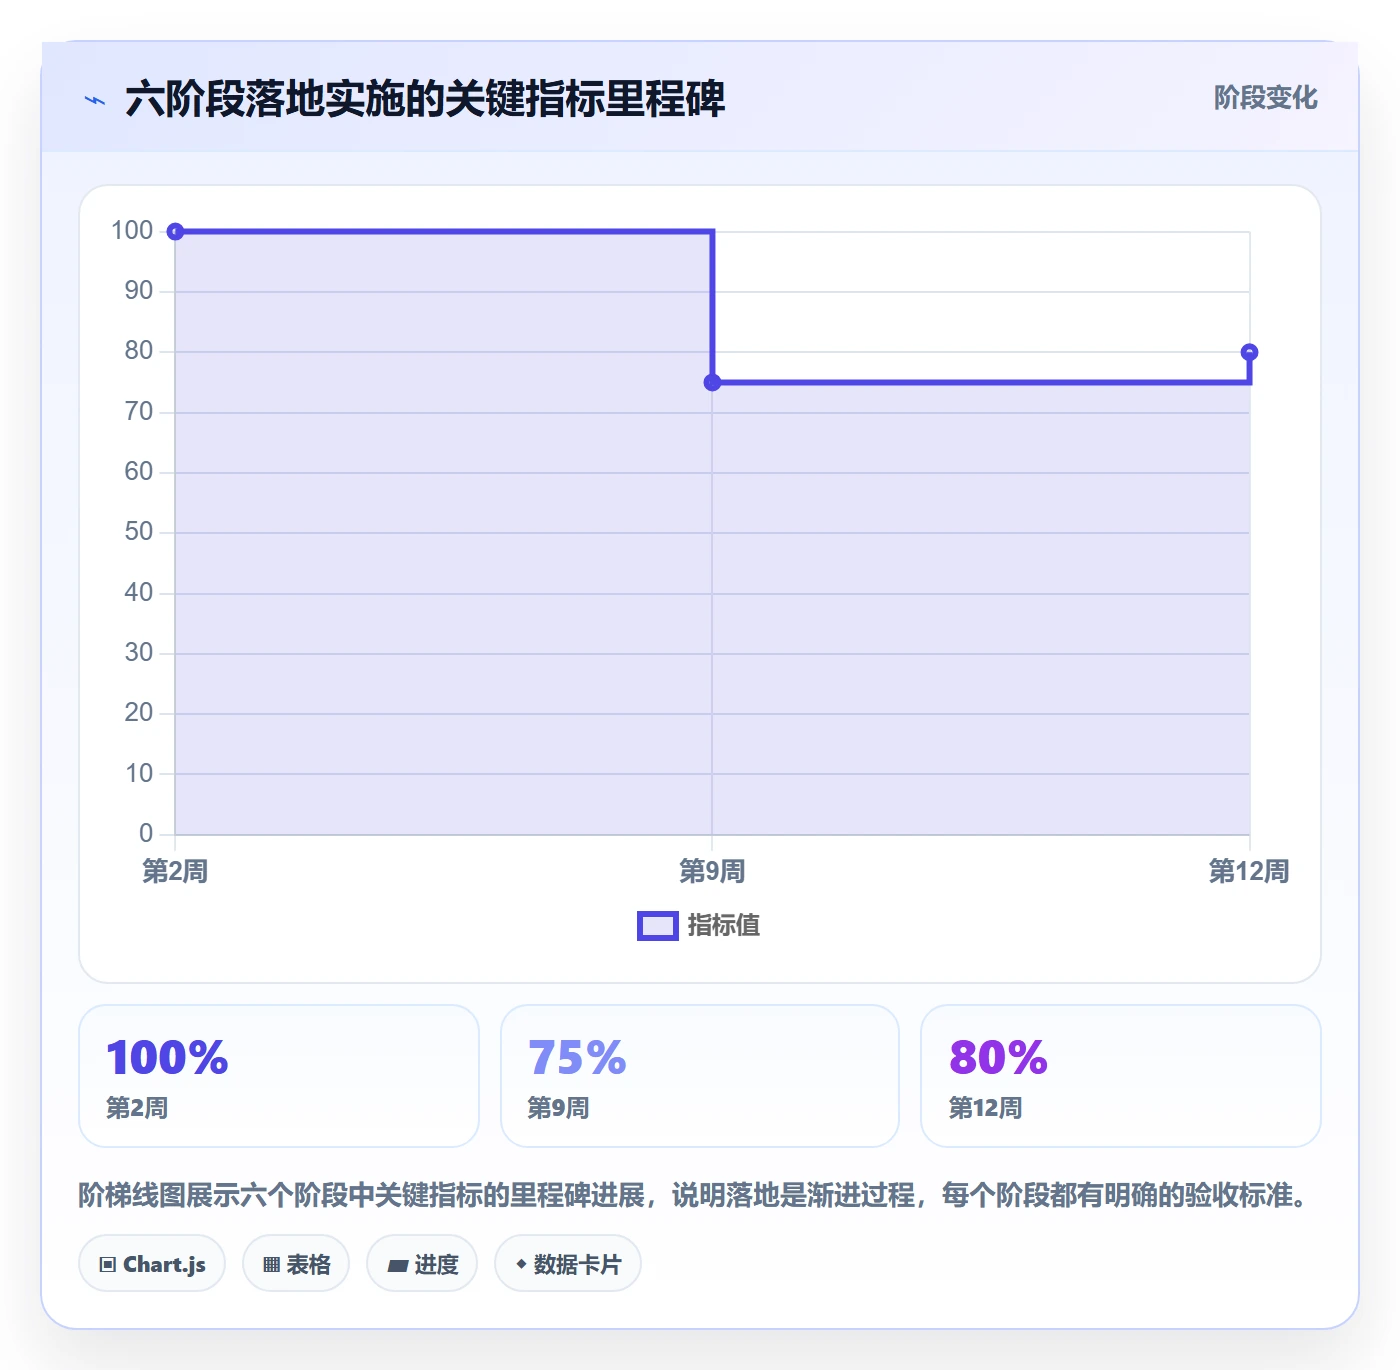Click the 阶段变化 label in the header

click(1265, 98)
